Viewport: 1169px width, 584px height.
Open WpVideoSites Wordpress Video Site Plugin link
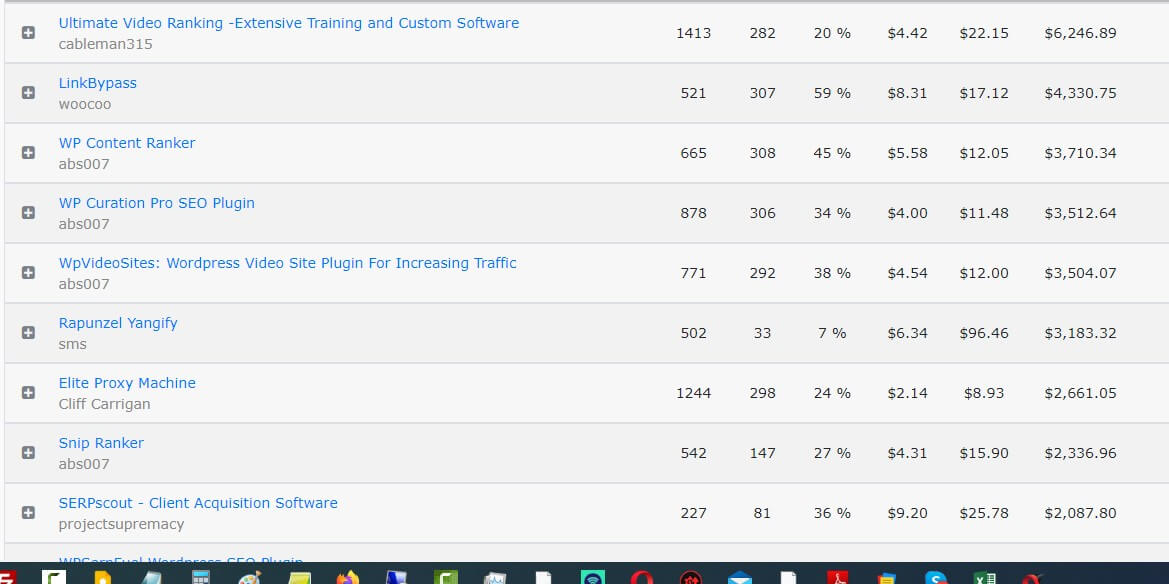tap(287, 263)
